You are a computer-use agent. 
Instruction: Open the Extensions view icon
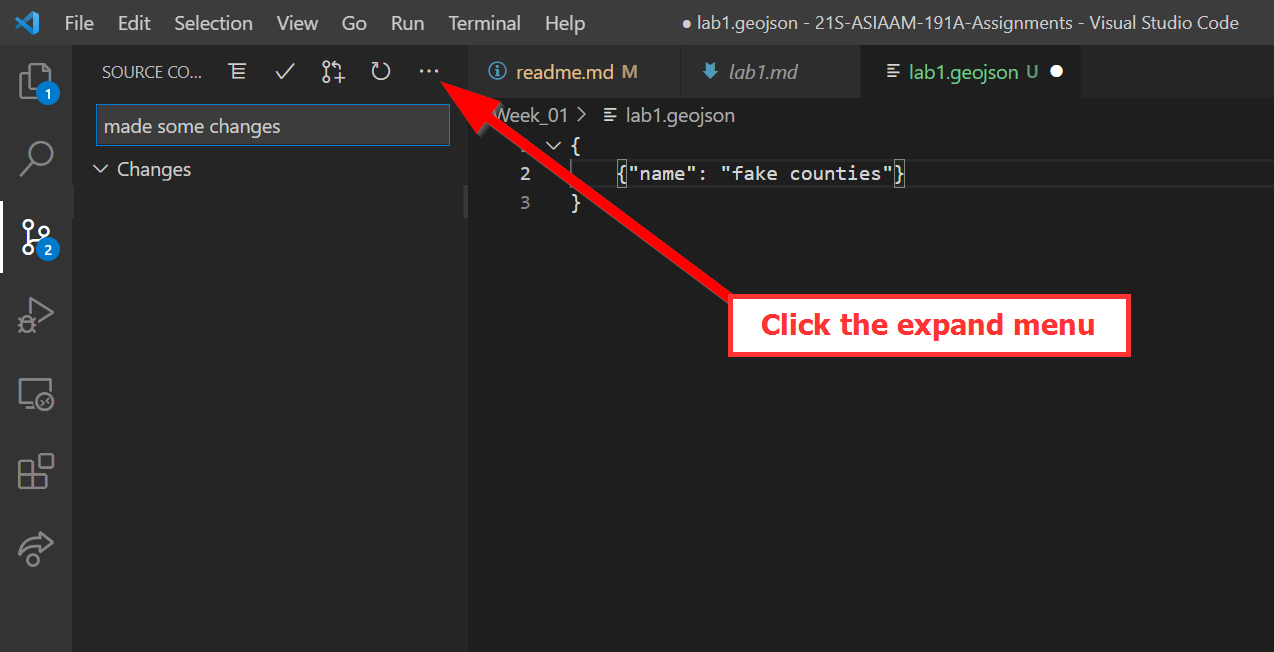click(36, 471)
